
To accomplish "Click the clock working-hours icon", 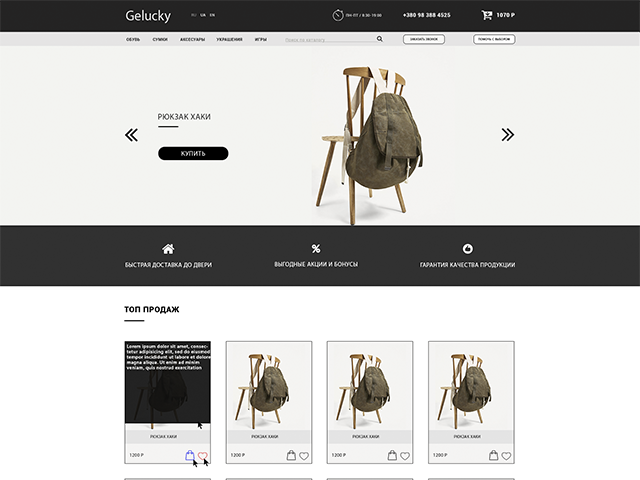I will coord(338,15).
